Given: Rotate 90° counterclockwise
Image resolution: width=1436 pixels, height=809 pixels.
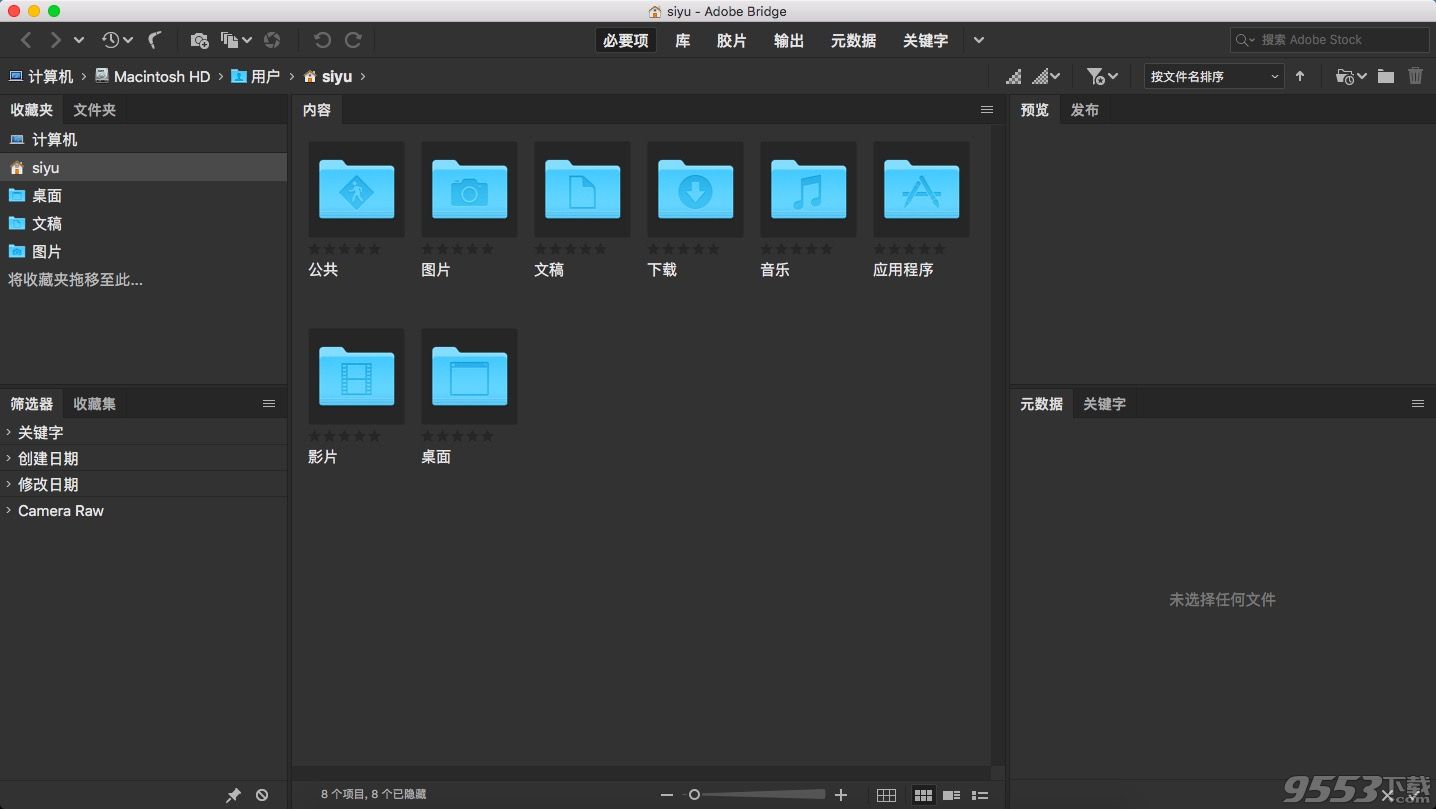Looking at the screenshot, I should pyautogui.click(x=322, y=40).
